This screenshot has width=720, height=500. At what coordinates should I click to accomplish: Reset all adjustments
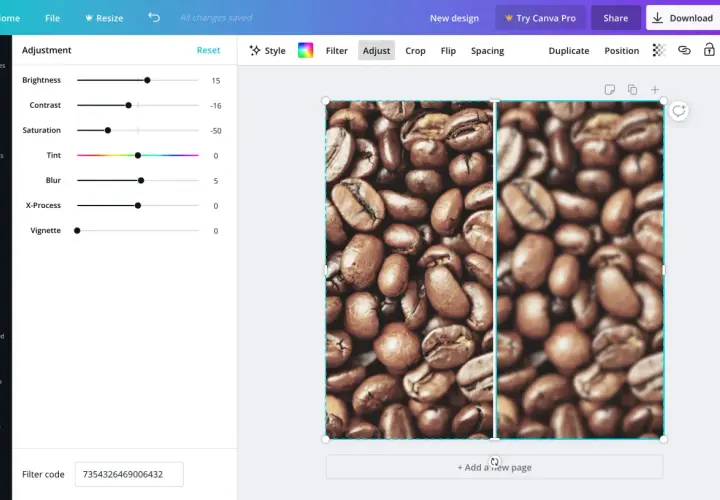coord(208,50)
